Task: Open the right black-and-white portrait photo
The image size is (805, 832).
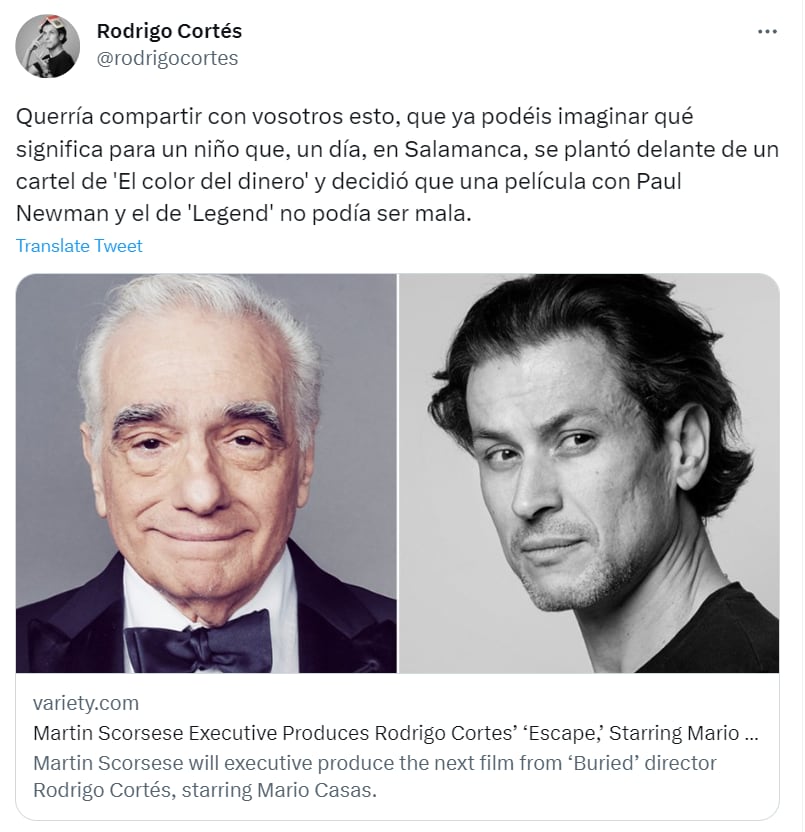Action: pos(589,473)
